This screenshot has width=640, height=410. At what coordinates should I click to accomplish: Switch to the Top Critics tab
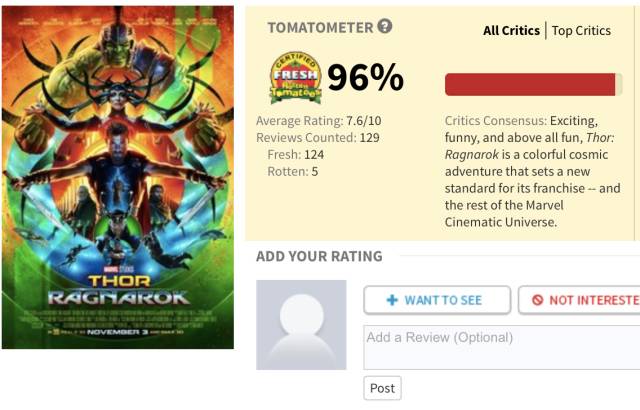[x=581, y=31]
